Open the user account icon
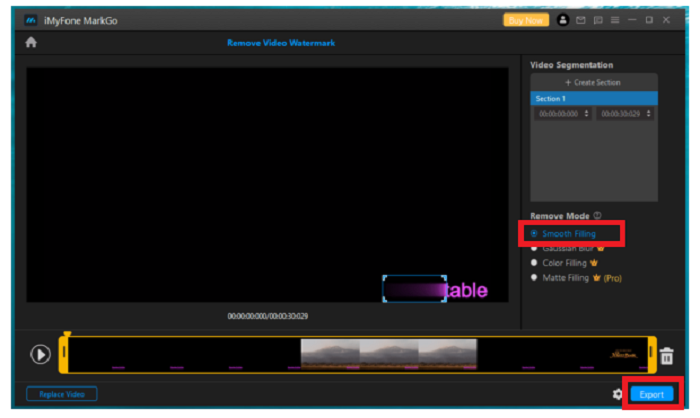Viewport: 700px width, 418px height. pyautogui.click(x=562, y=20)
